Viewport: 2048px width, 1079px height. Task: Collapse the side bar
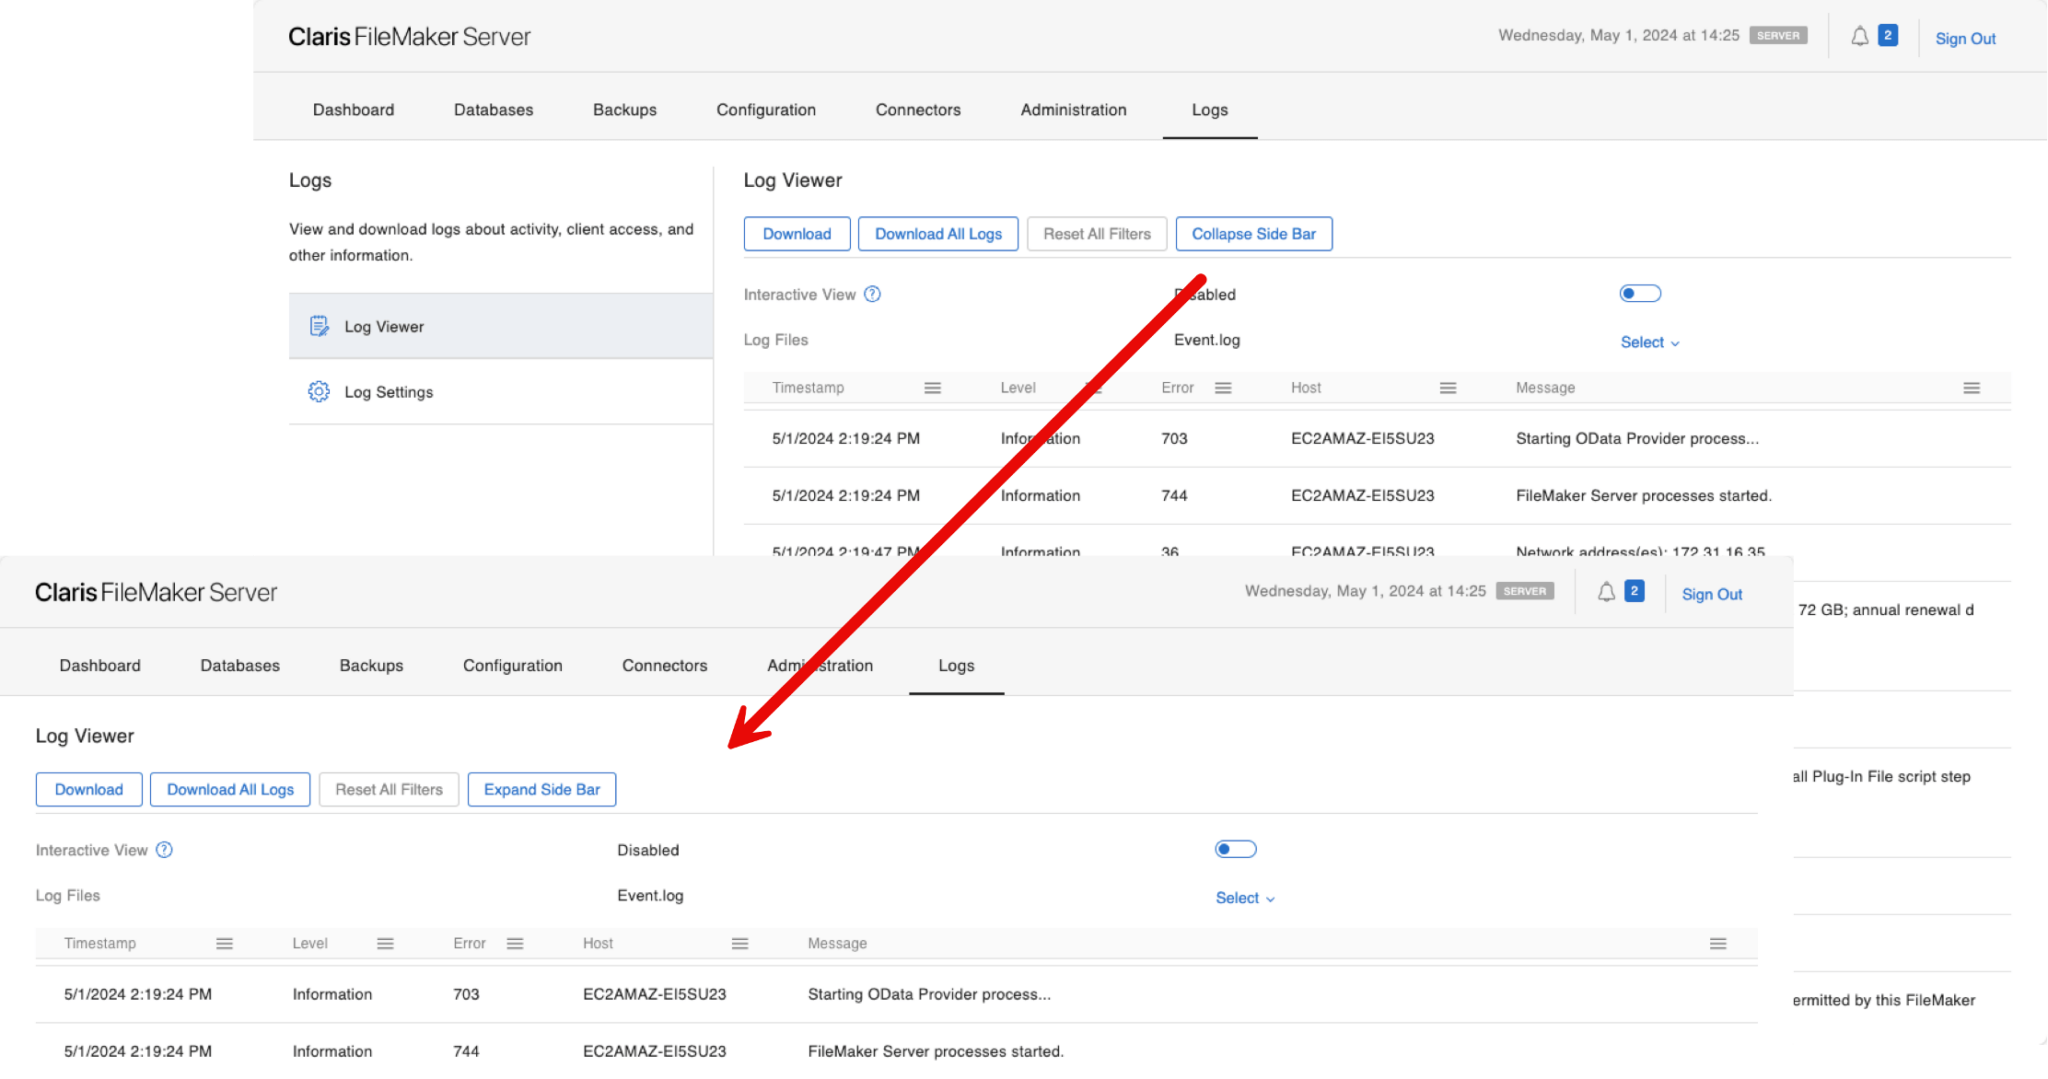1254,233
